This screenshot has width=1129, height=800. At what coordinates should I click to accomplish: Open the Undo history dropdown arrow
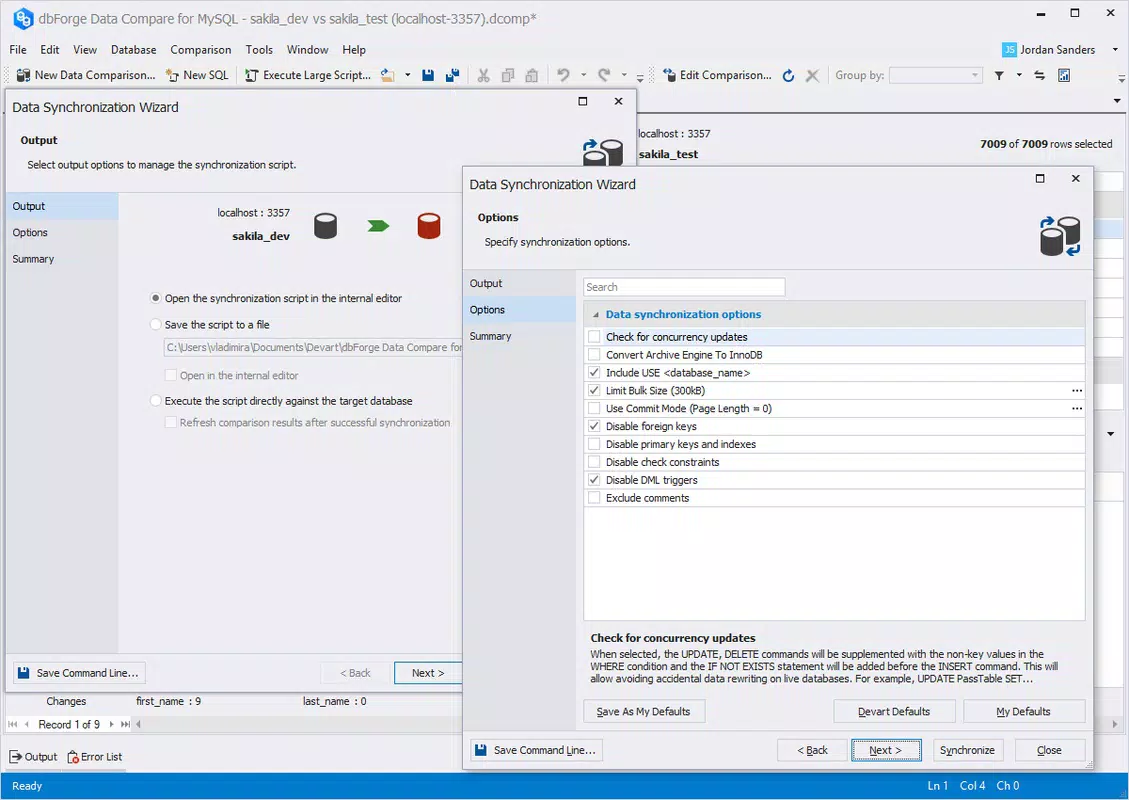[x=583, y=75]
